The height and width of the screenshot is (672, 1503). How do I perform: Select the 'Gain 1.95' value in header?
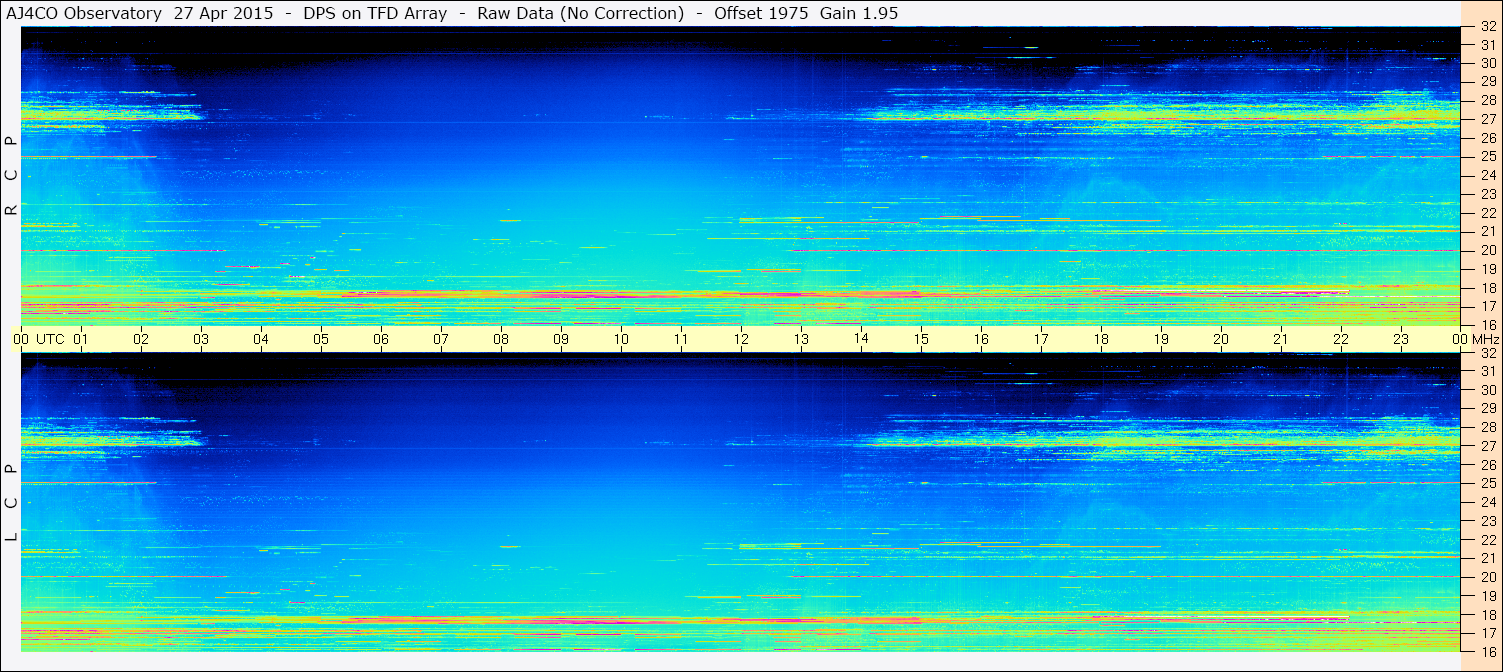pos(857,13)
